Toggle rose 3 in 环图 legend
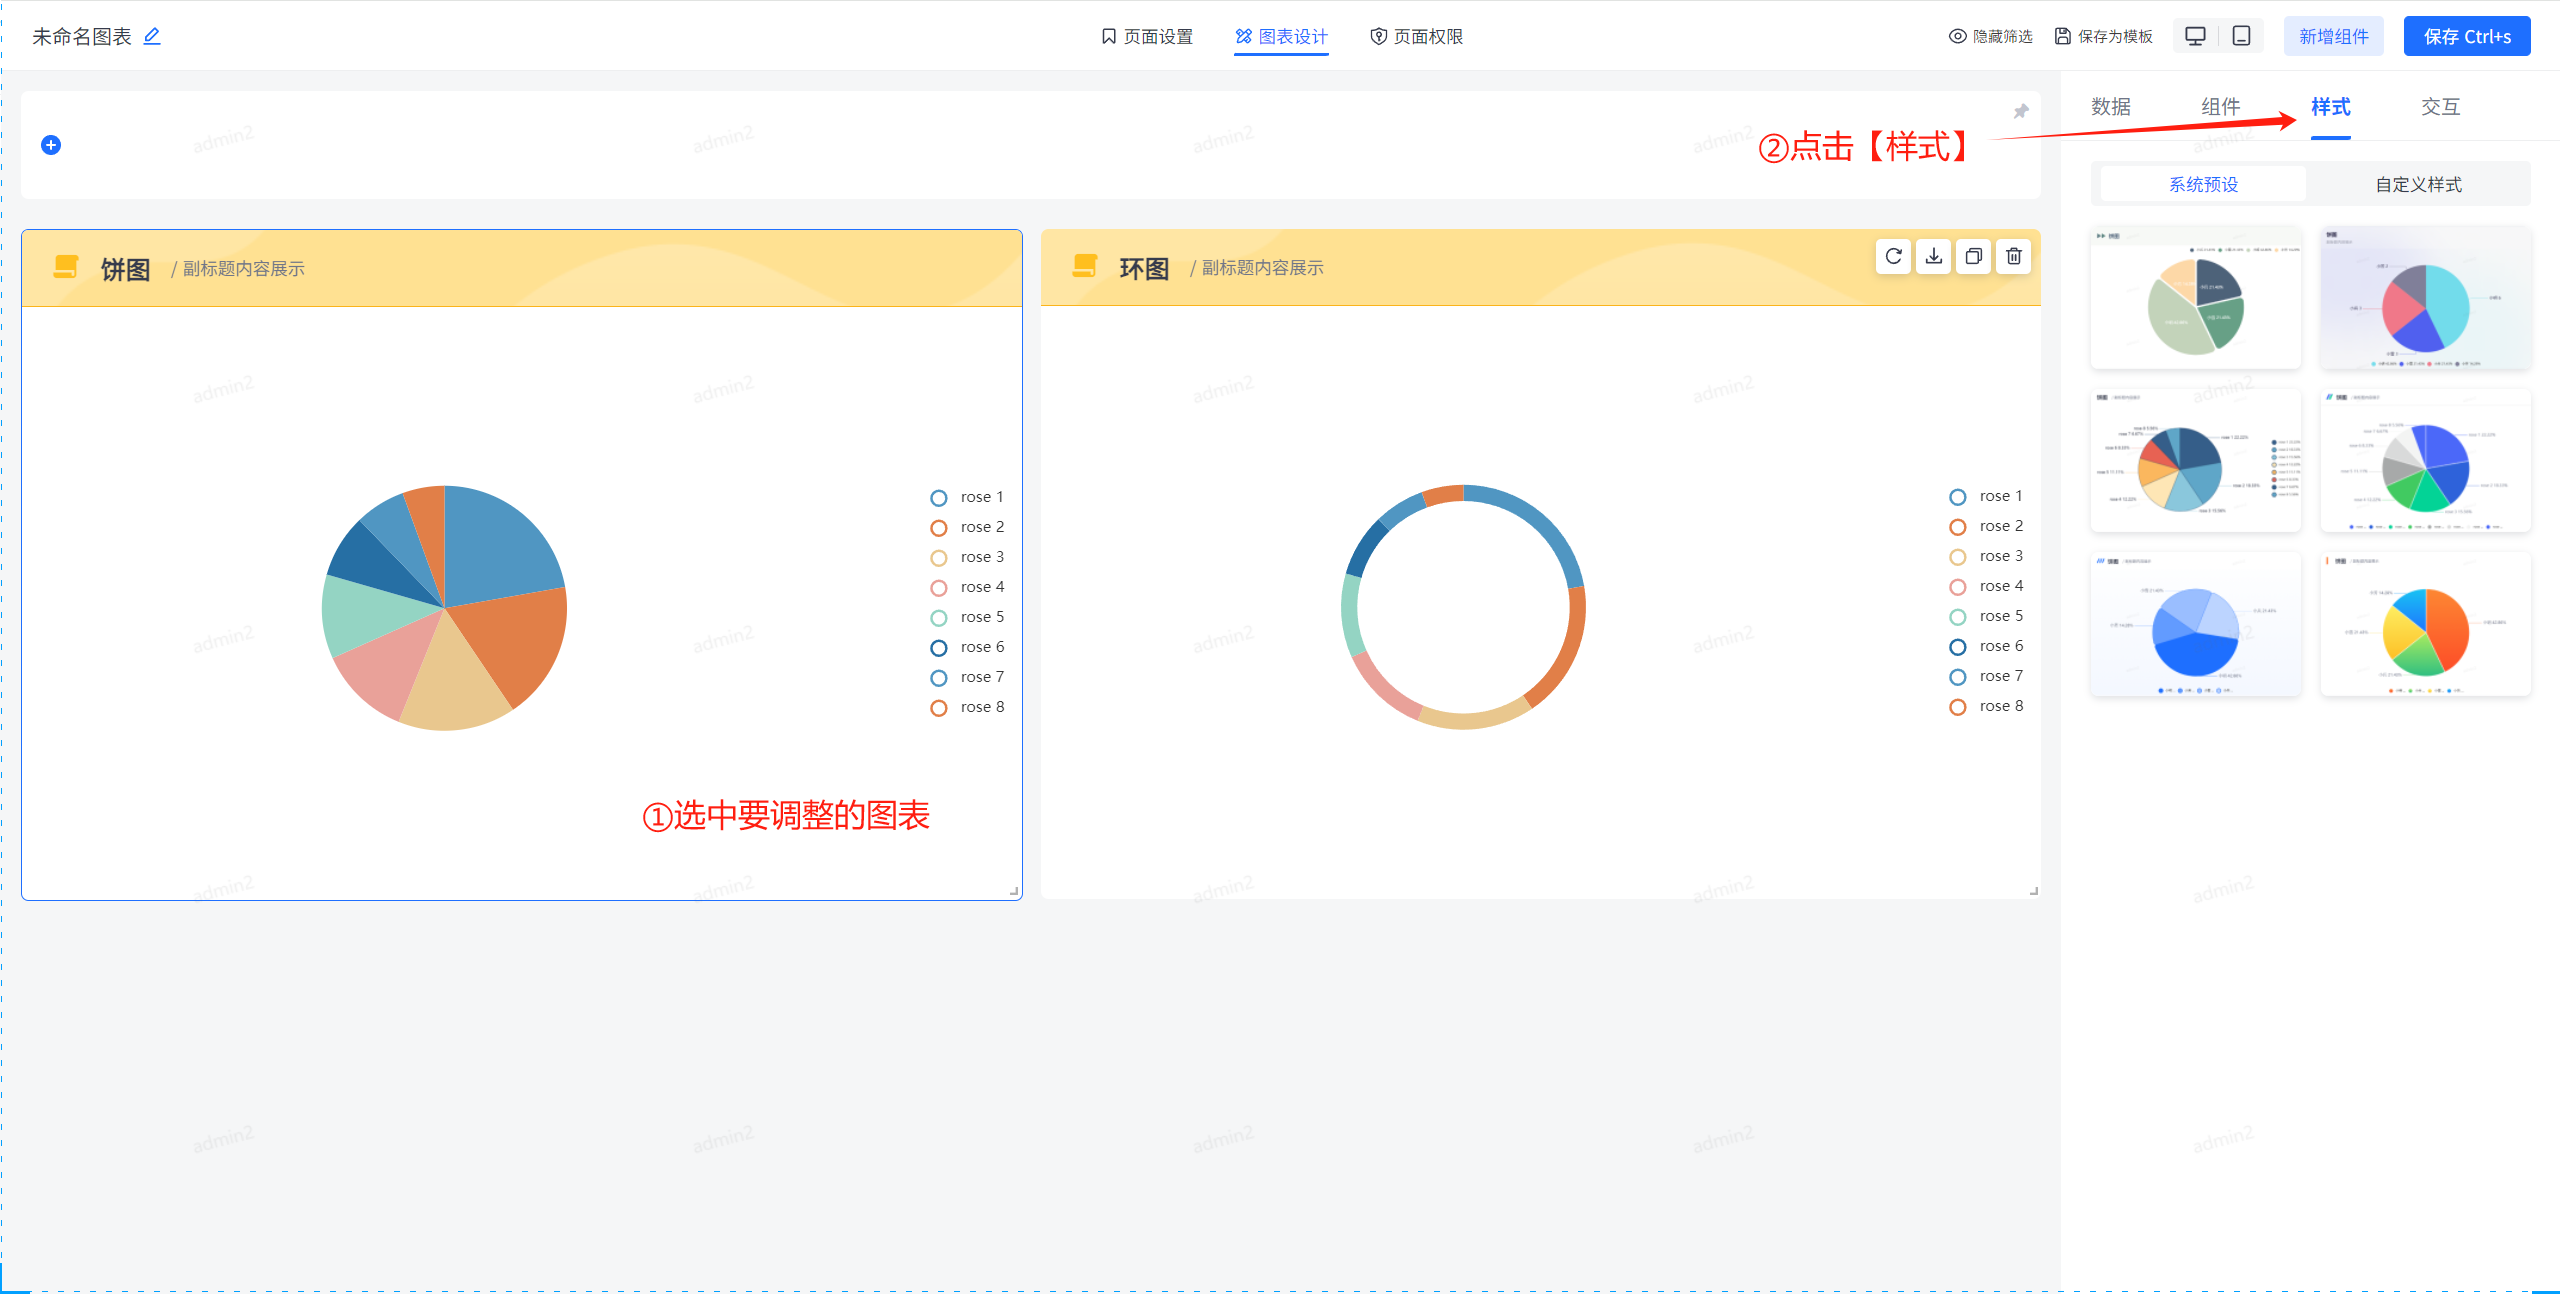 pos(1986,556)
